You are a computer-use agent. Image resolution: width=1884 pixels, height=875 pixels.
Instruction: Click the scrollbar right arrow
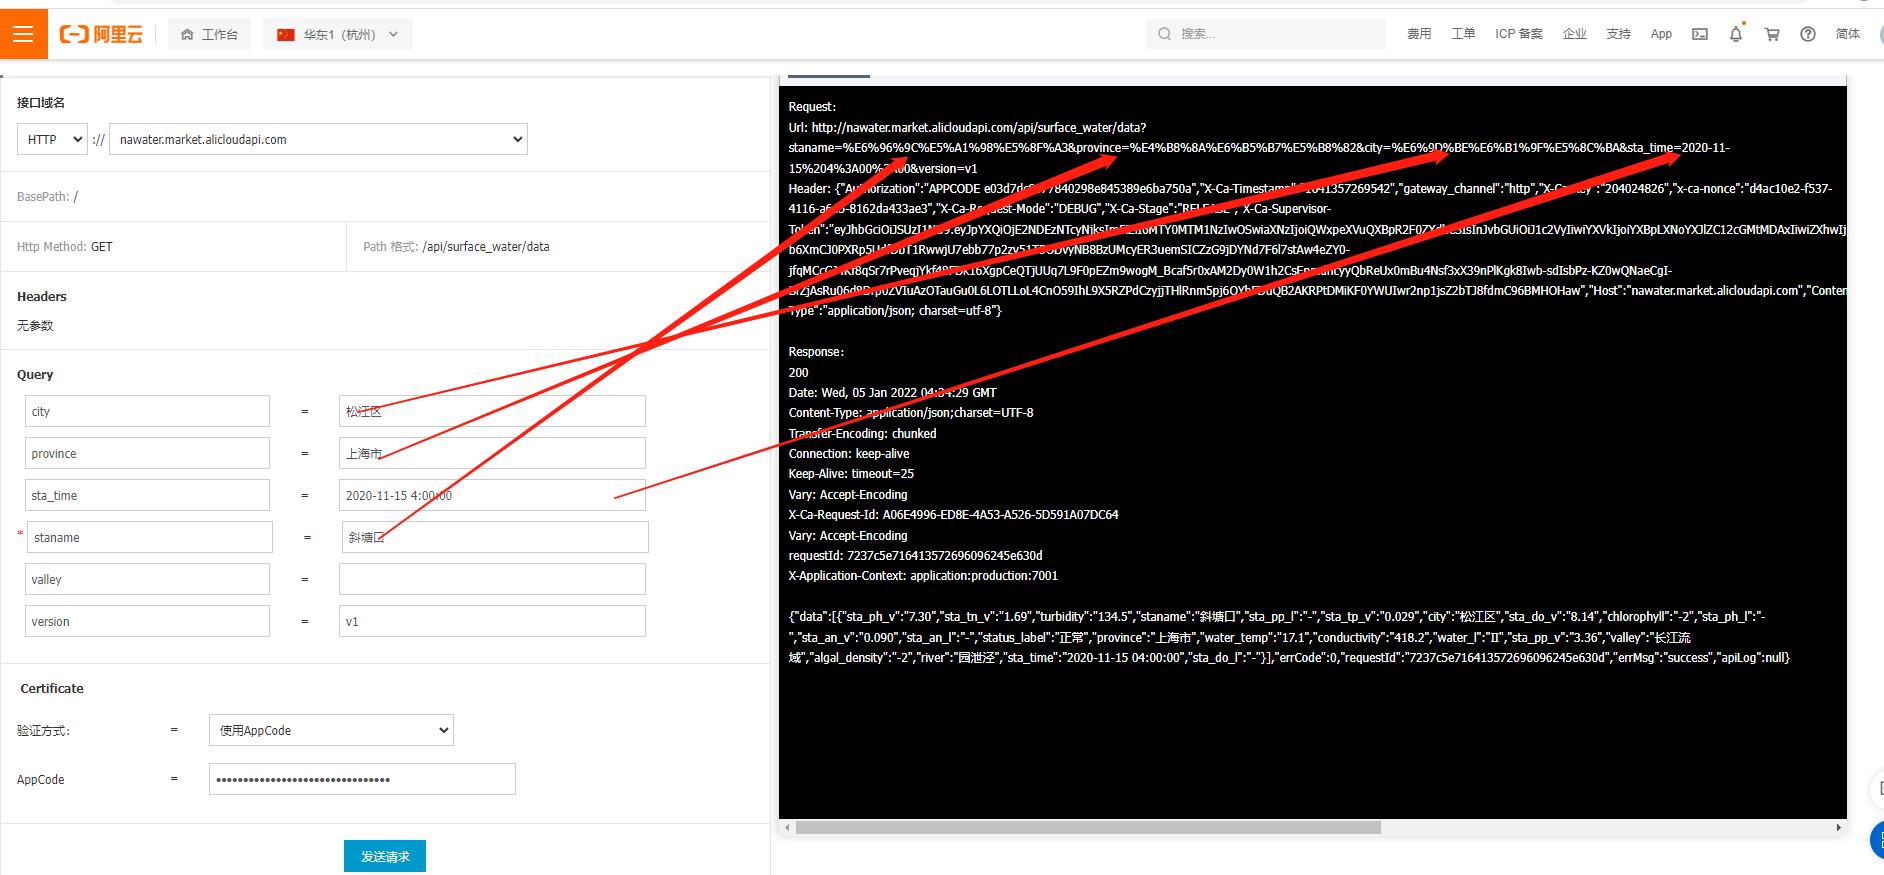pyautogui.click(x=1838, y=827)
